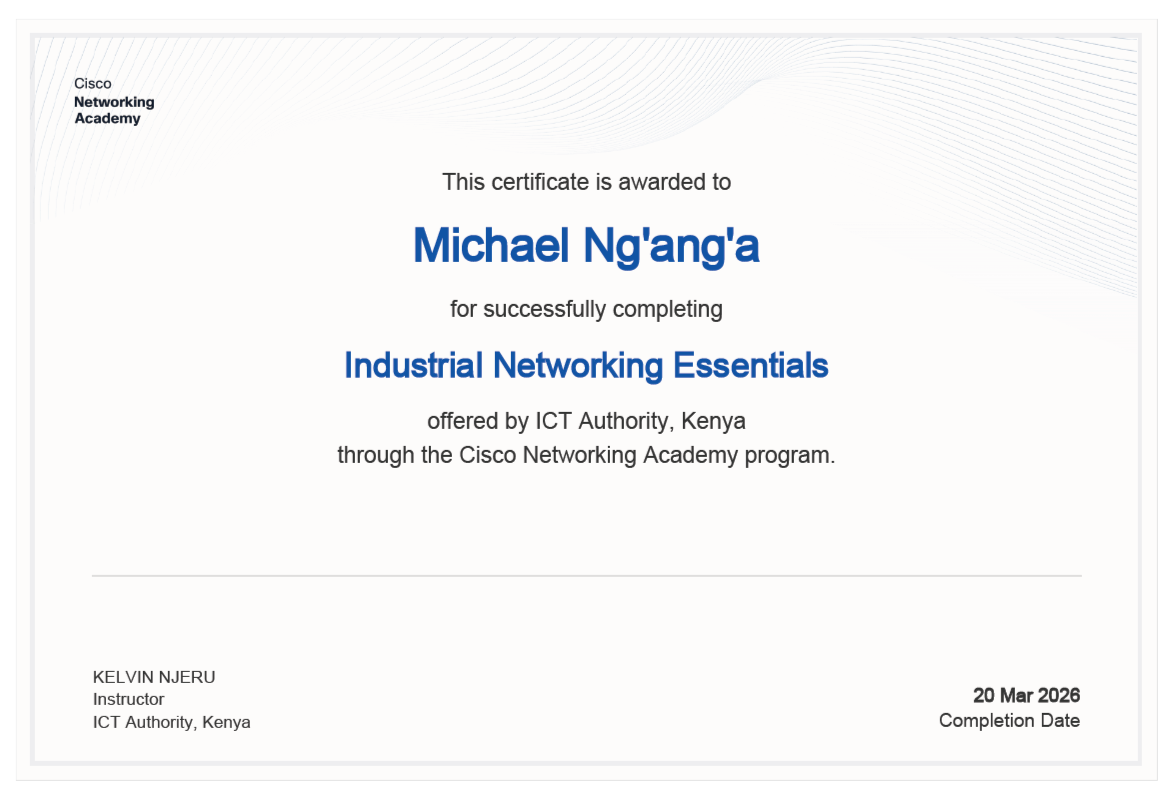Click 'through the Cisco Networking Academy program.' line

[x=586, y=455]
